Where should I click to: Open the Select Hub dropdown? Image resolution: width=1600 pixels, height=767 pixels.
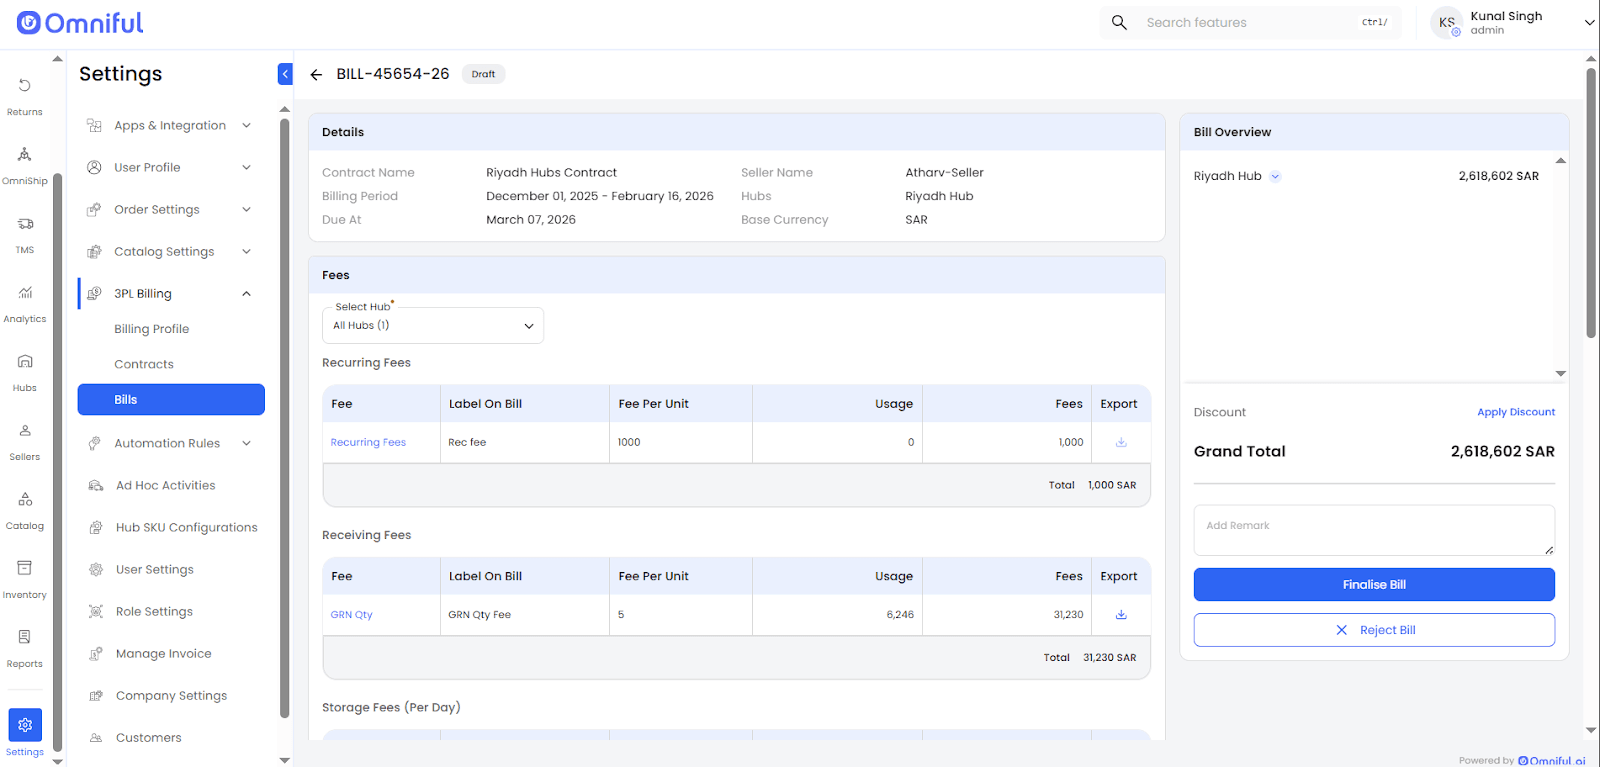[433, 326]
